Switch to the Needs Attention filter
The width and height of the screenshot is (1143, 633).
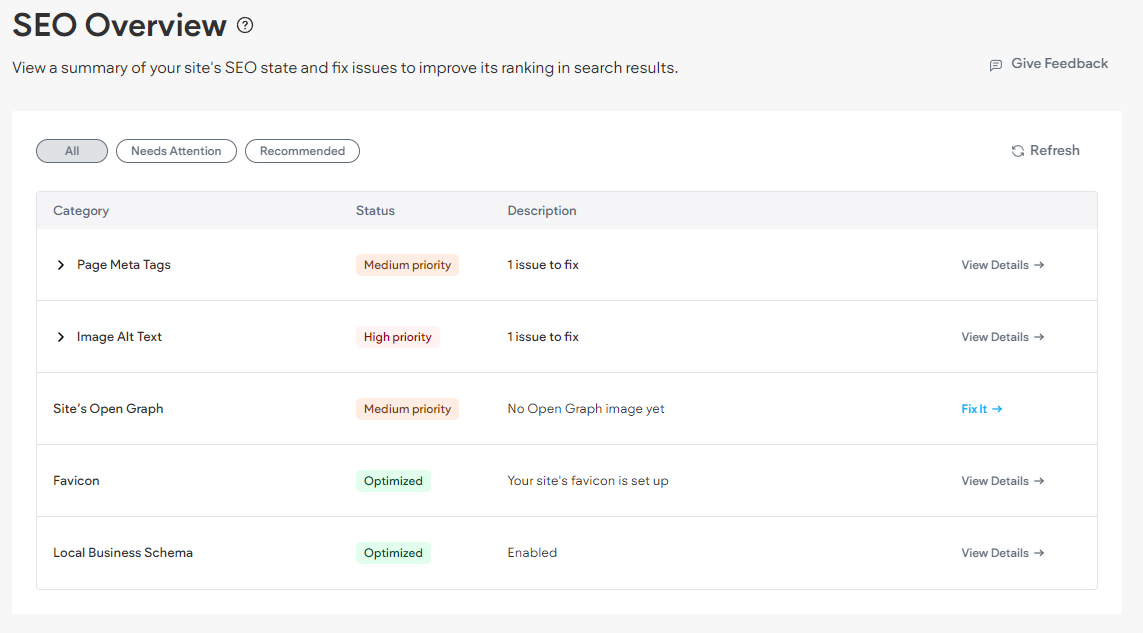pyautogui.click(x=176, y=150)
